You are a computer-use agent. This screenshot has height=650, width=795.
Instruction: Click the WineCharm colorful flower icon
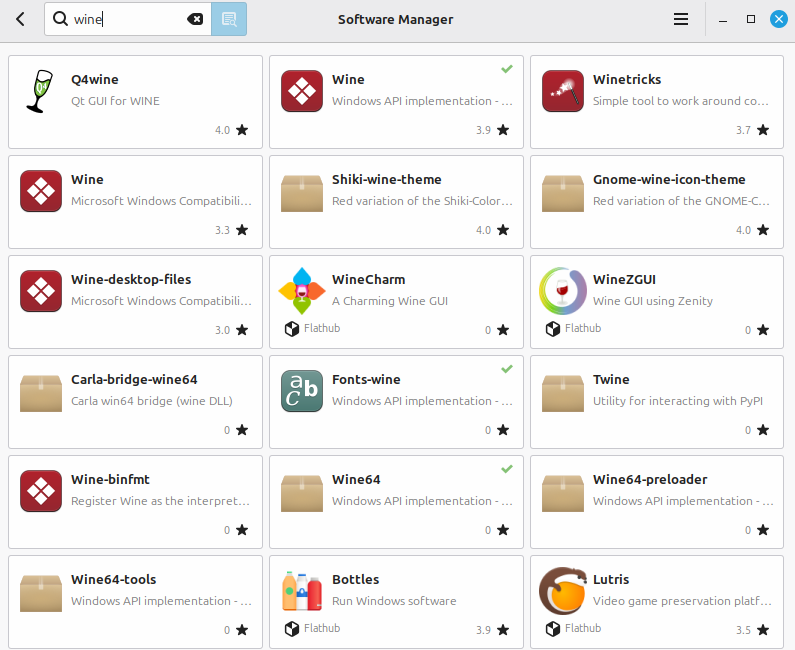coord(302,291)
